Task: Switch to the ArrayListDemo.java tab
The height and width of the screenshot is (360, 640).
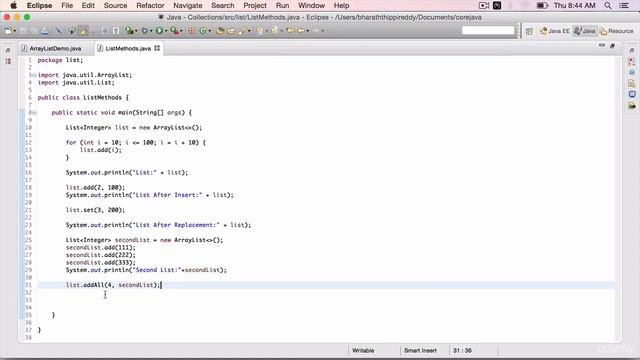Action: coord(51,49)
